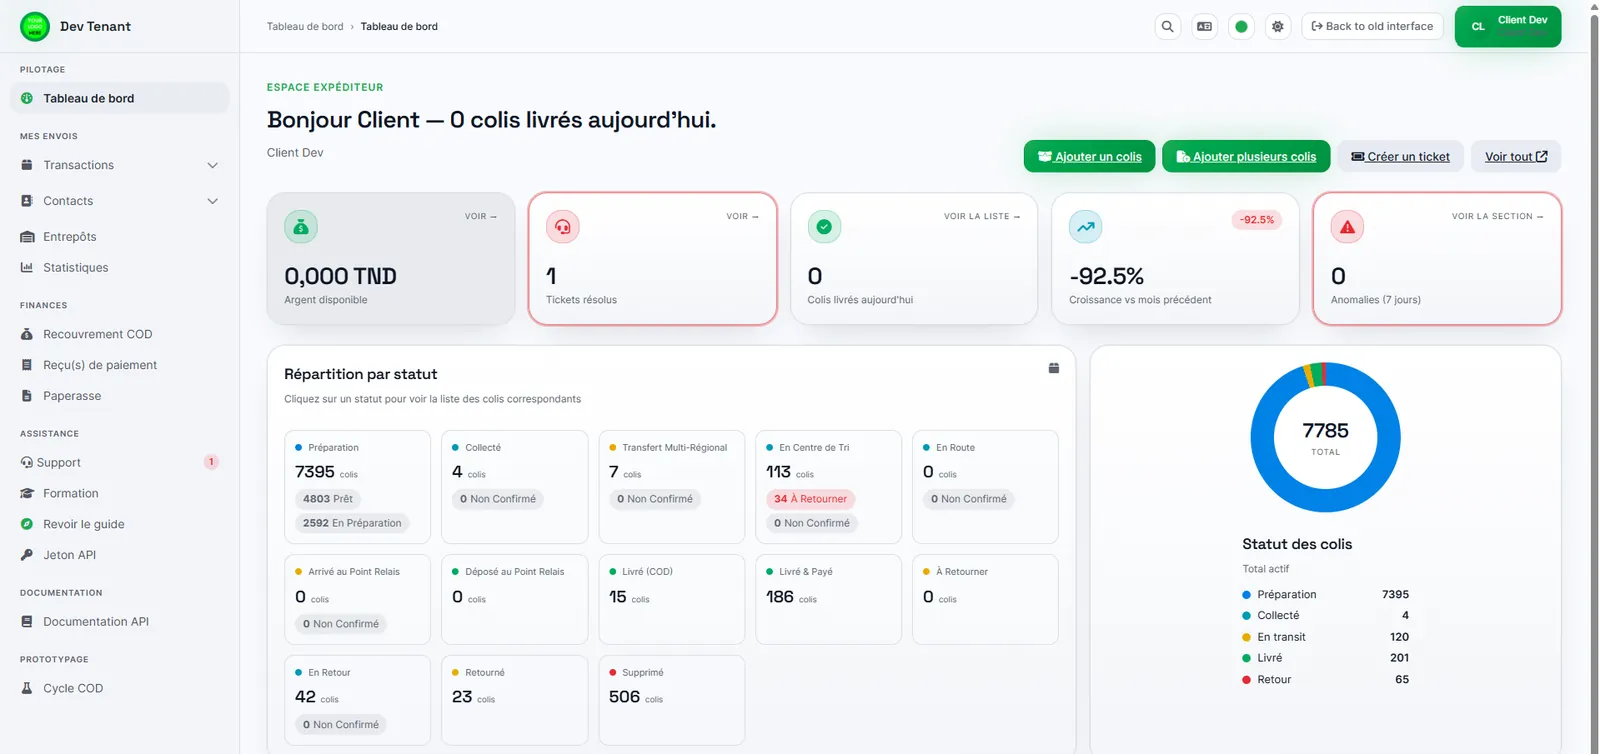Click the Formation graduation cap icon
Image resolution: width=1600 pixels, height=754 pixels.
(27, 494)
